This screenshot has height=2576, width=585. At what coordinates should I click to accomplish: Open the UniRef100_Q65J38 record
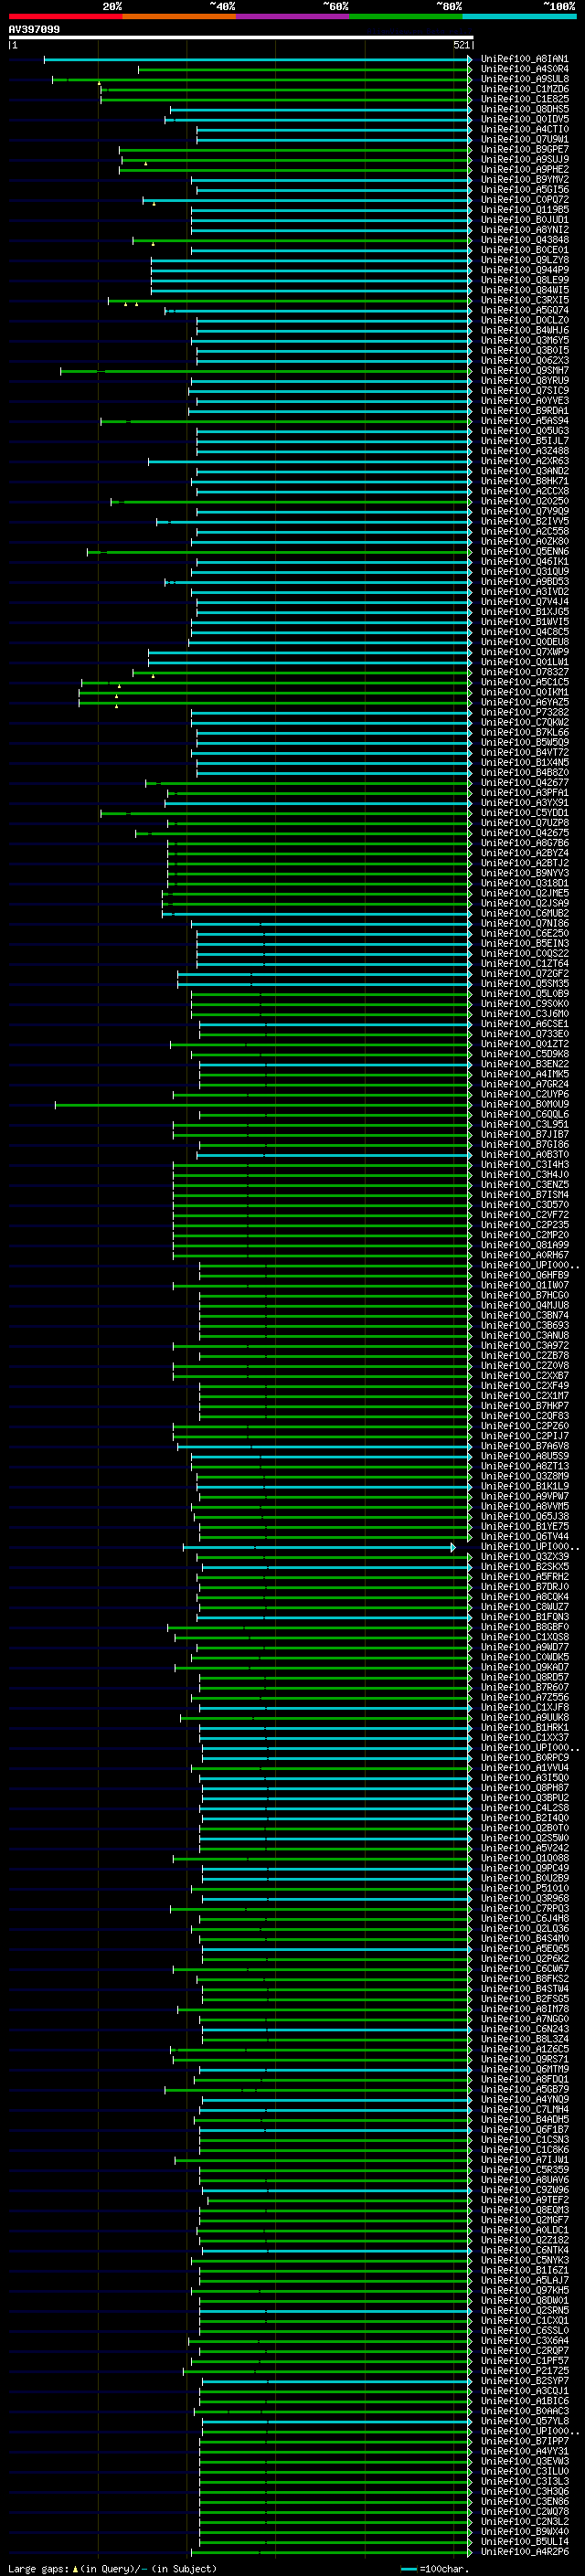[x=524, y=1517]
